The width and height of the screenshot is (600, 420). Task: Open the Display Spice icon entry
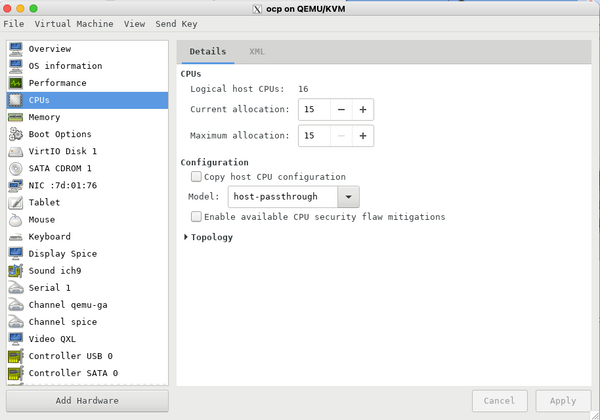(x=16, y=254)
